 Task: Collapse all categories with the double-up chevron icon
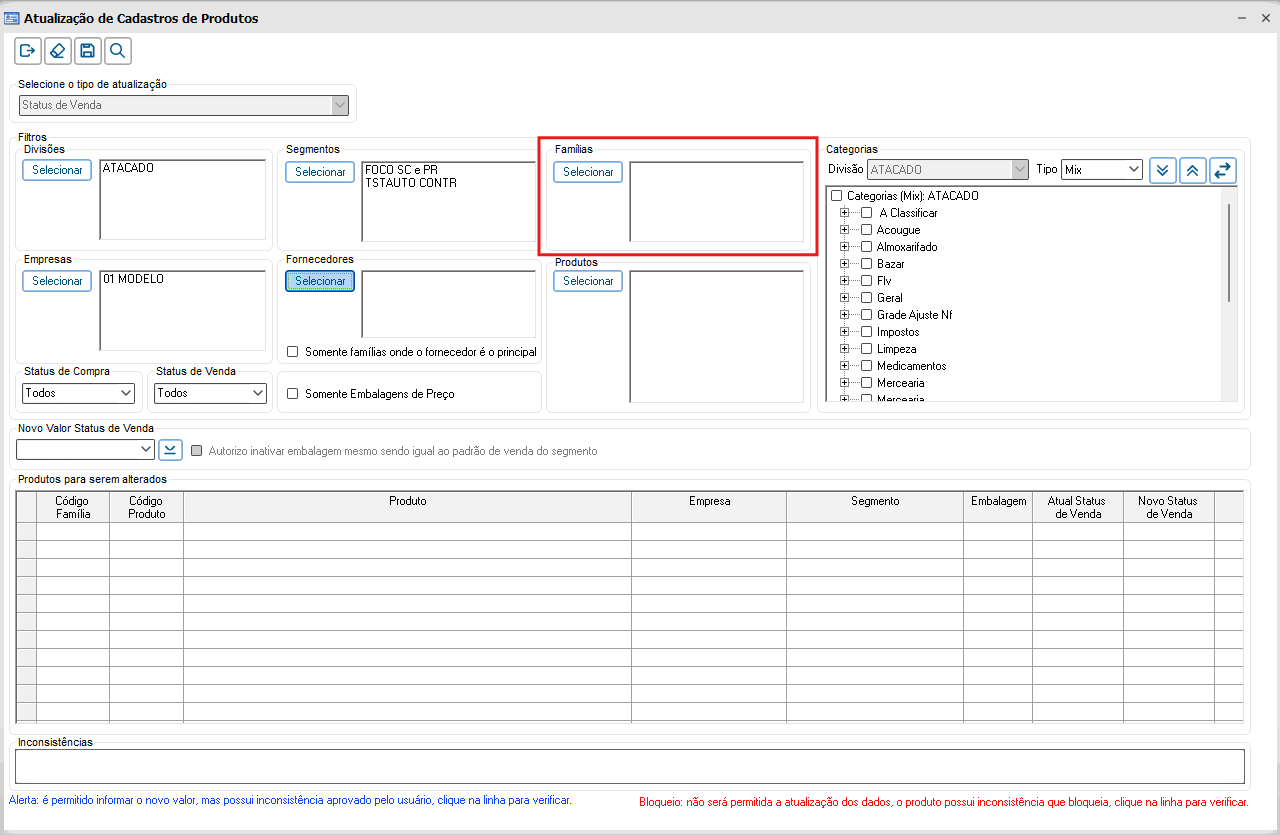click(1192, 170)
